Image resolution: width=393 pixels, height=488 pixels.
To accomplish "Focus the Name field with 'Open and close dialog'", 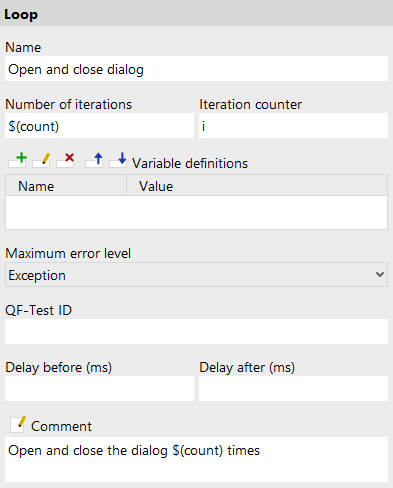I will (x=196, y=69).
